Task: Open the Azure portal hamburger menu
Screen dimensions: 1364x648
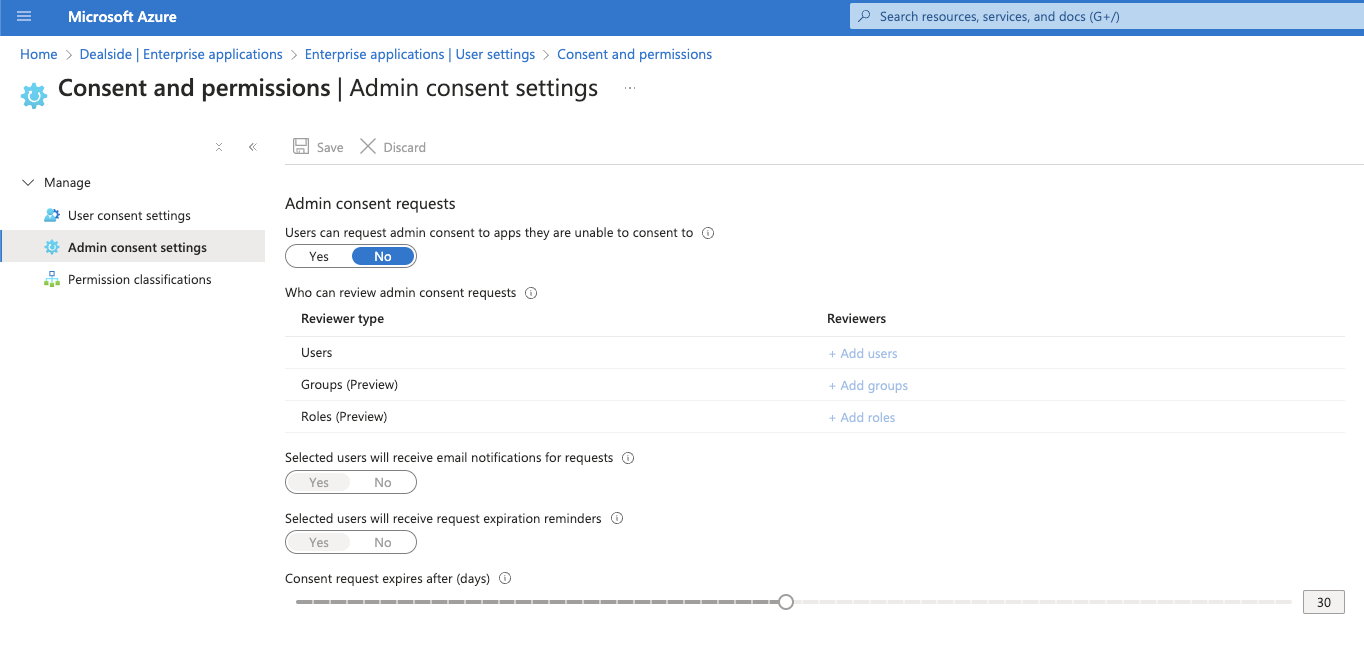Action: [x=24, y=17]
